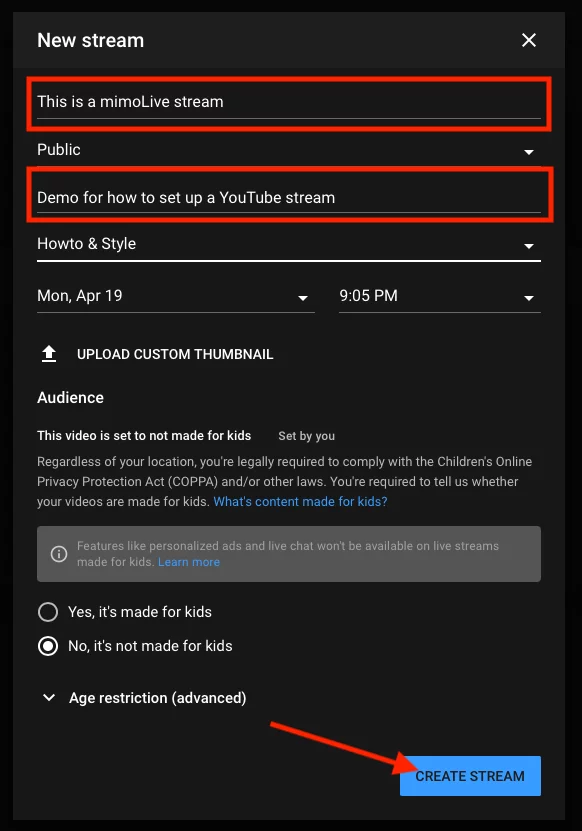The image size is (582, 831).
Task: Open the Howto & Style category dropdown
Action: pyautogui.click(x=289, y=244)
